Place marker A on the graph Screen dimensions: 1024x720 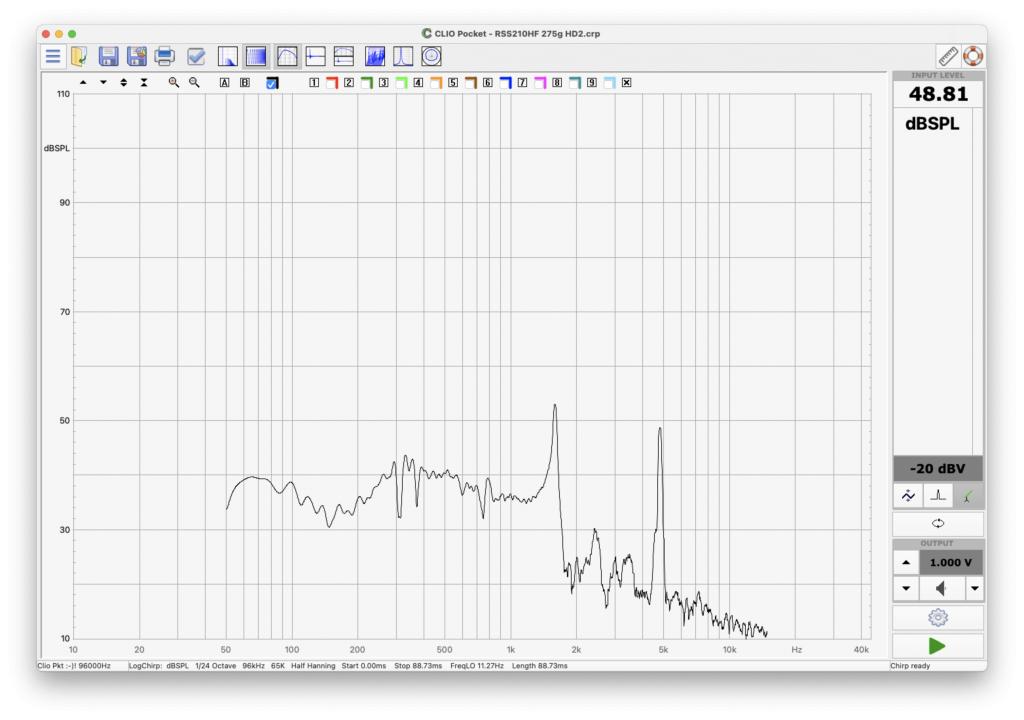(225, 83)
